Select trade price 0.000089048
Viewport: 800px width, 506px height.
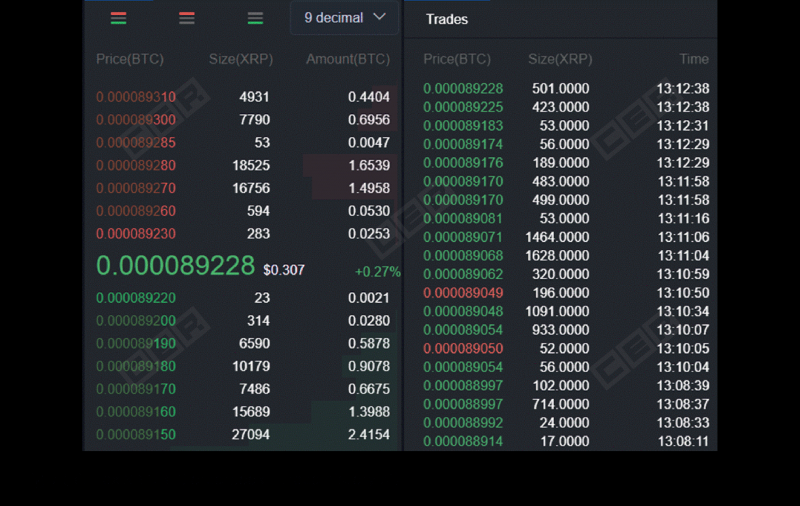(x=463, y=312)
